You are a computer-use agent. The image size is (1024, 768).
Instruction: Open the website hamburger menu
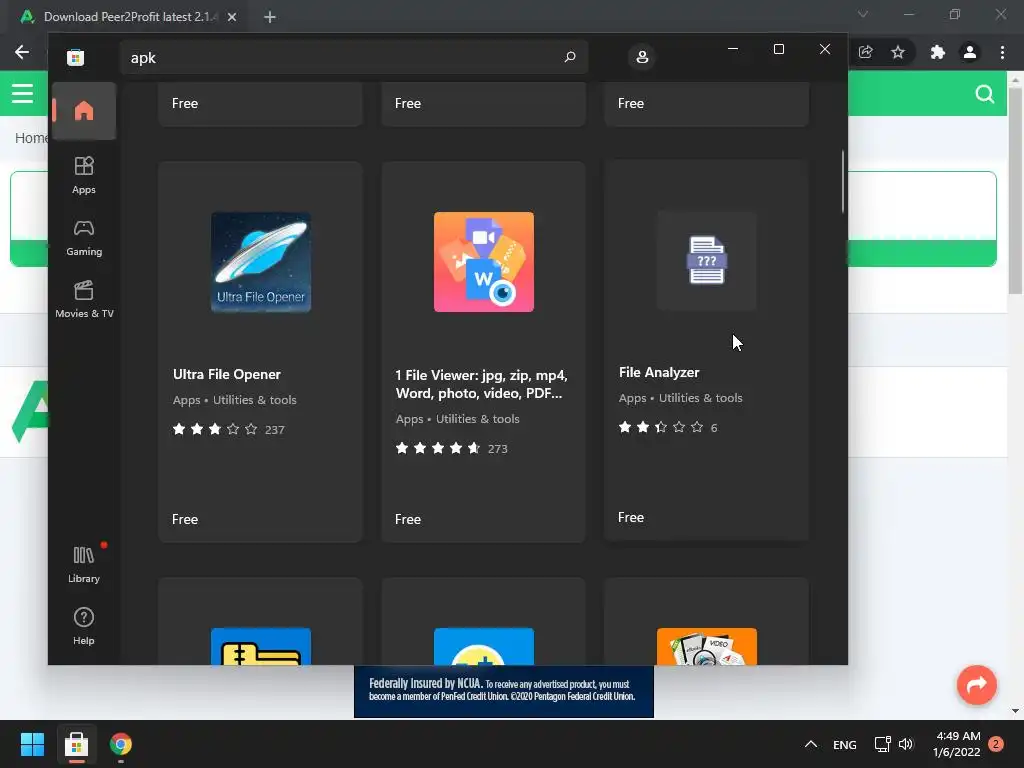[x=22, y=93]
